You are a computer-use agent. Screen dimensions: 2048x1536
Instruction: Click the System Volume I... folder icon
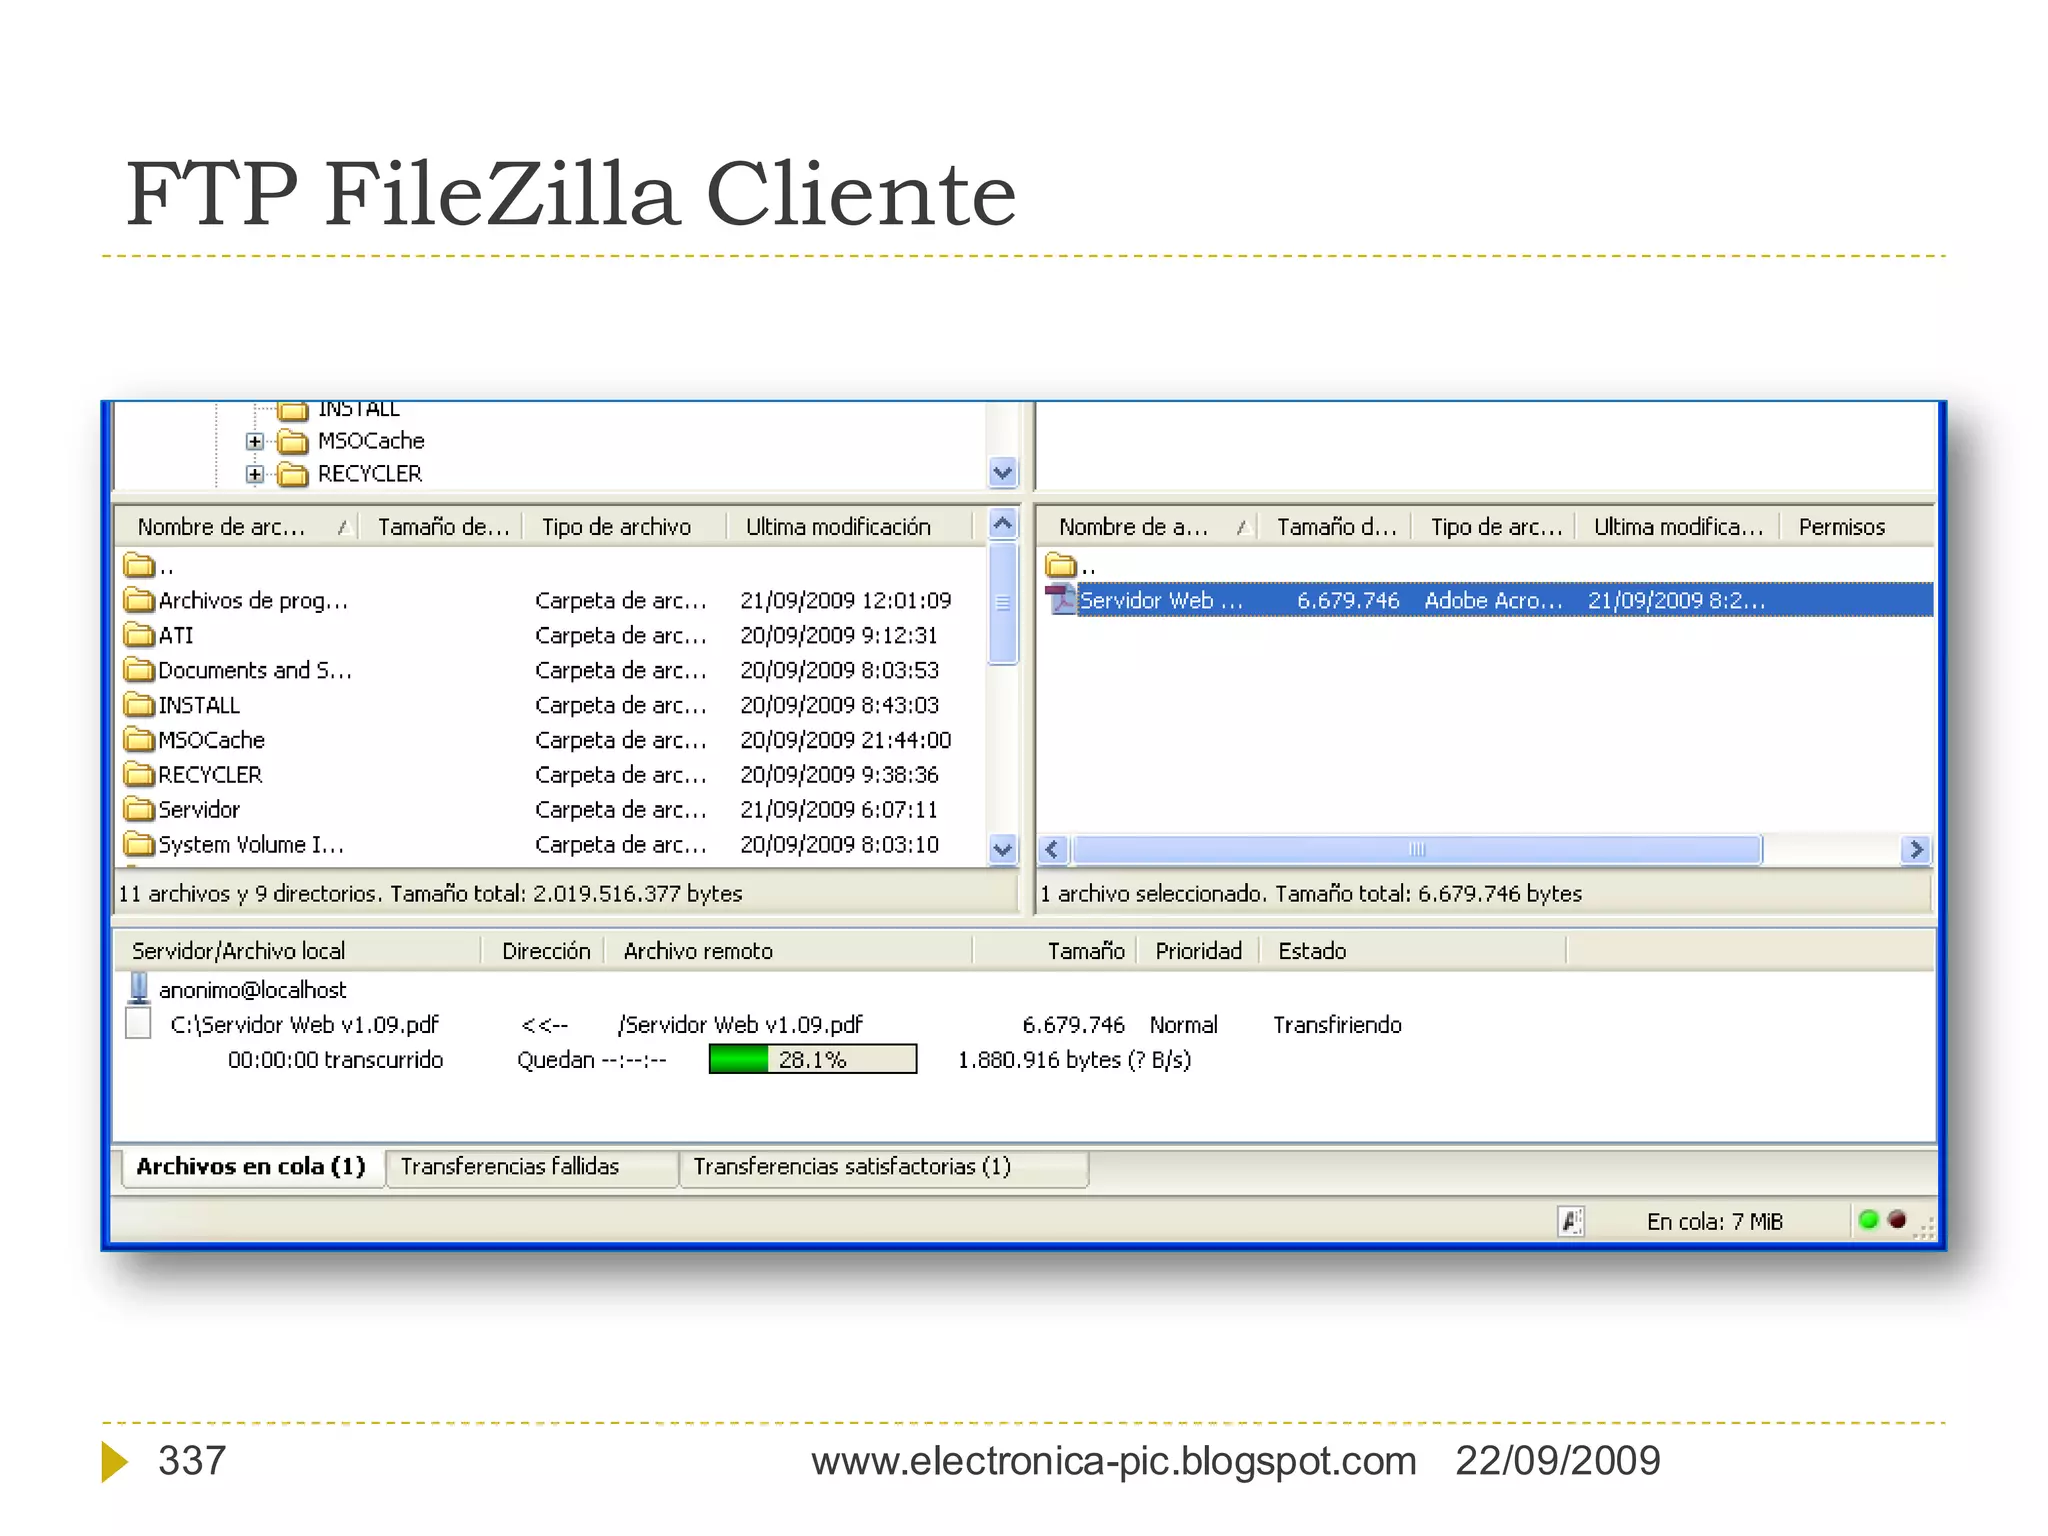click(x=139, y=844)
